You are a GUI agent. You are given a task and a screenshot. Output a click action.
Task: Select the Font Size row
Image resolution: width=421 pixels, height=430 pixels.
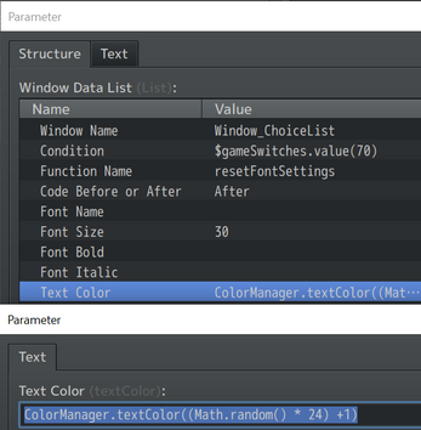pyautogui.click(x=220, y=232)
